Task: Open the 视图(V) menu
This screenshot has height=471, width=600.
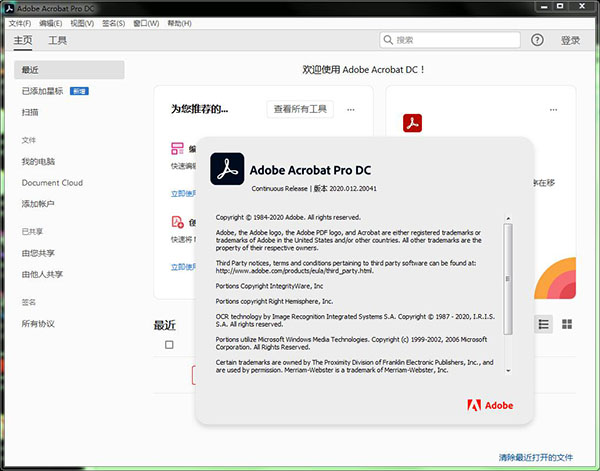Action: point(82,23)
